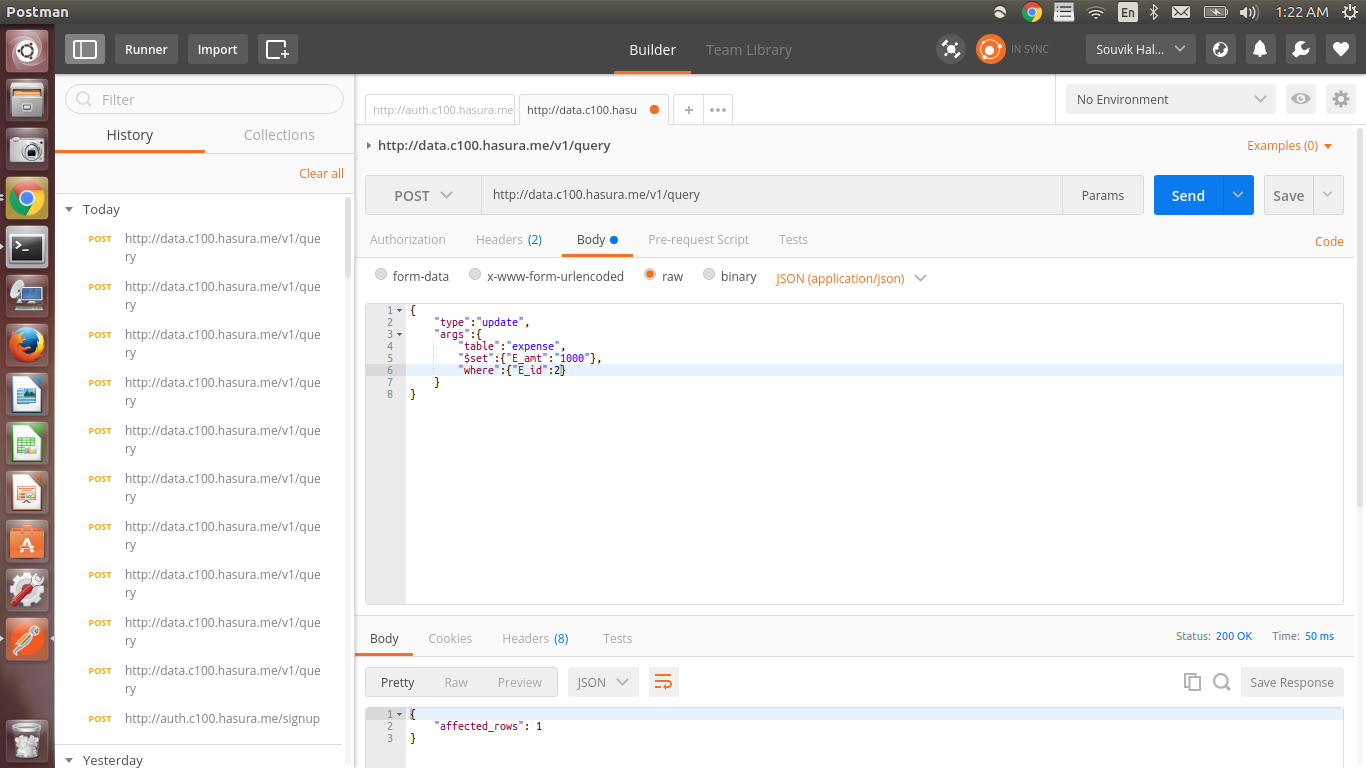
Task: Toggle the Postman sidebar panel icon
Action: (85, 49)
